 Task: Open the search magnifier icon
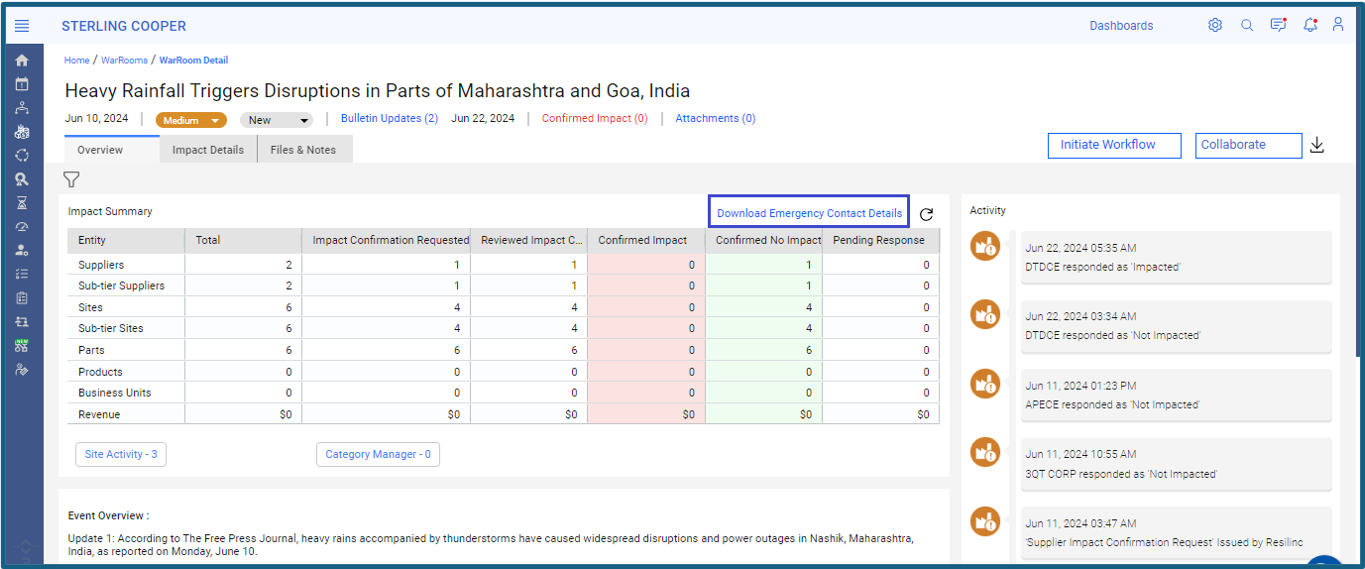pos(1247,26)
